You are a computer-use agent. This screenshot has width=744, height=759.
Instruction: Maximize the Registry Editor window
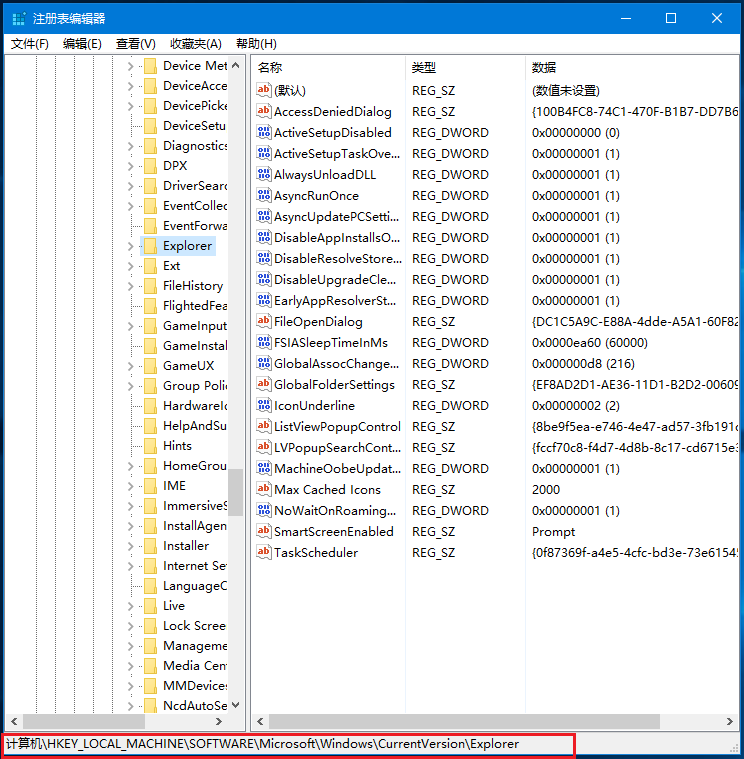click(x=671, y=18)
